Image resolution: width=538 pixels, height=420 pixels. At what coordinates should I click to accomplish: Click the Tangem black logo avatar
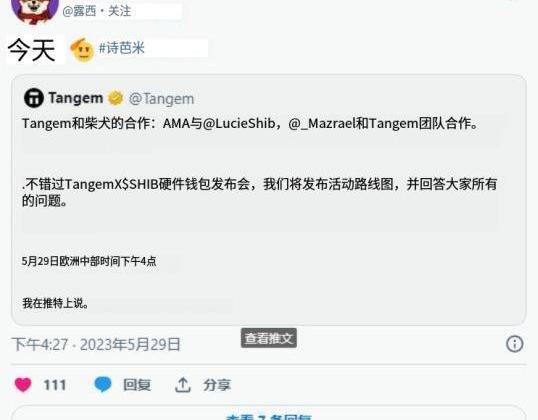(x=34, y=98)
